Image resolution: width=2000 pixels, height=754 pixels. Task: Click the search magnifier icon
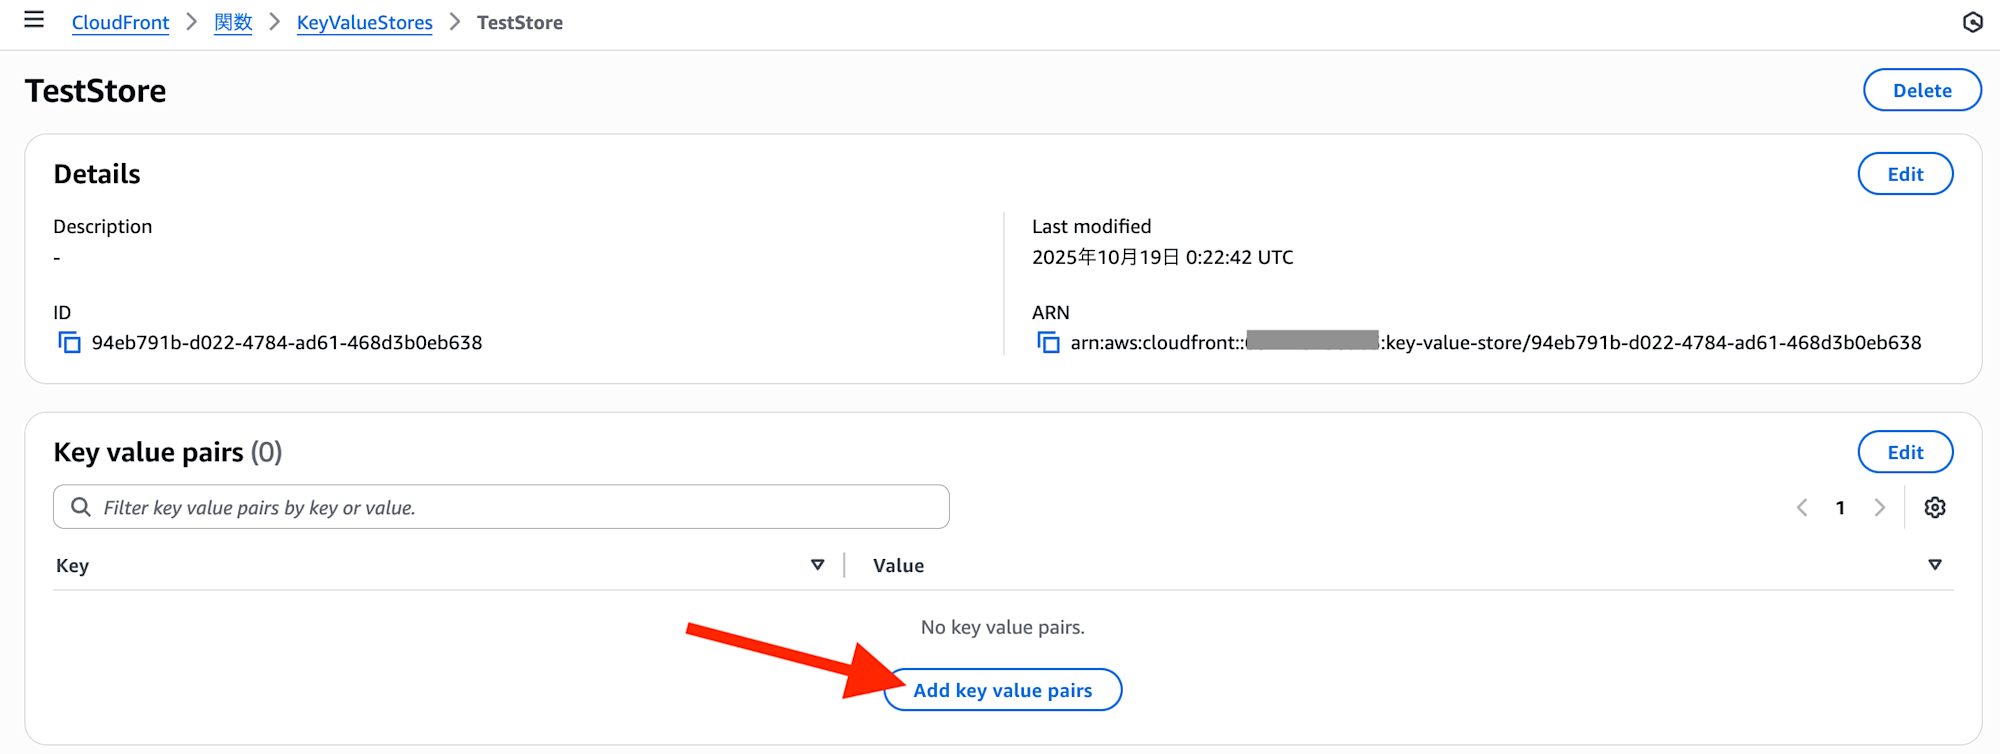click(x=81, y=507)
